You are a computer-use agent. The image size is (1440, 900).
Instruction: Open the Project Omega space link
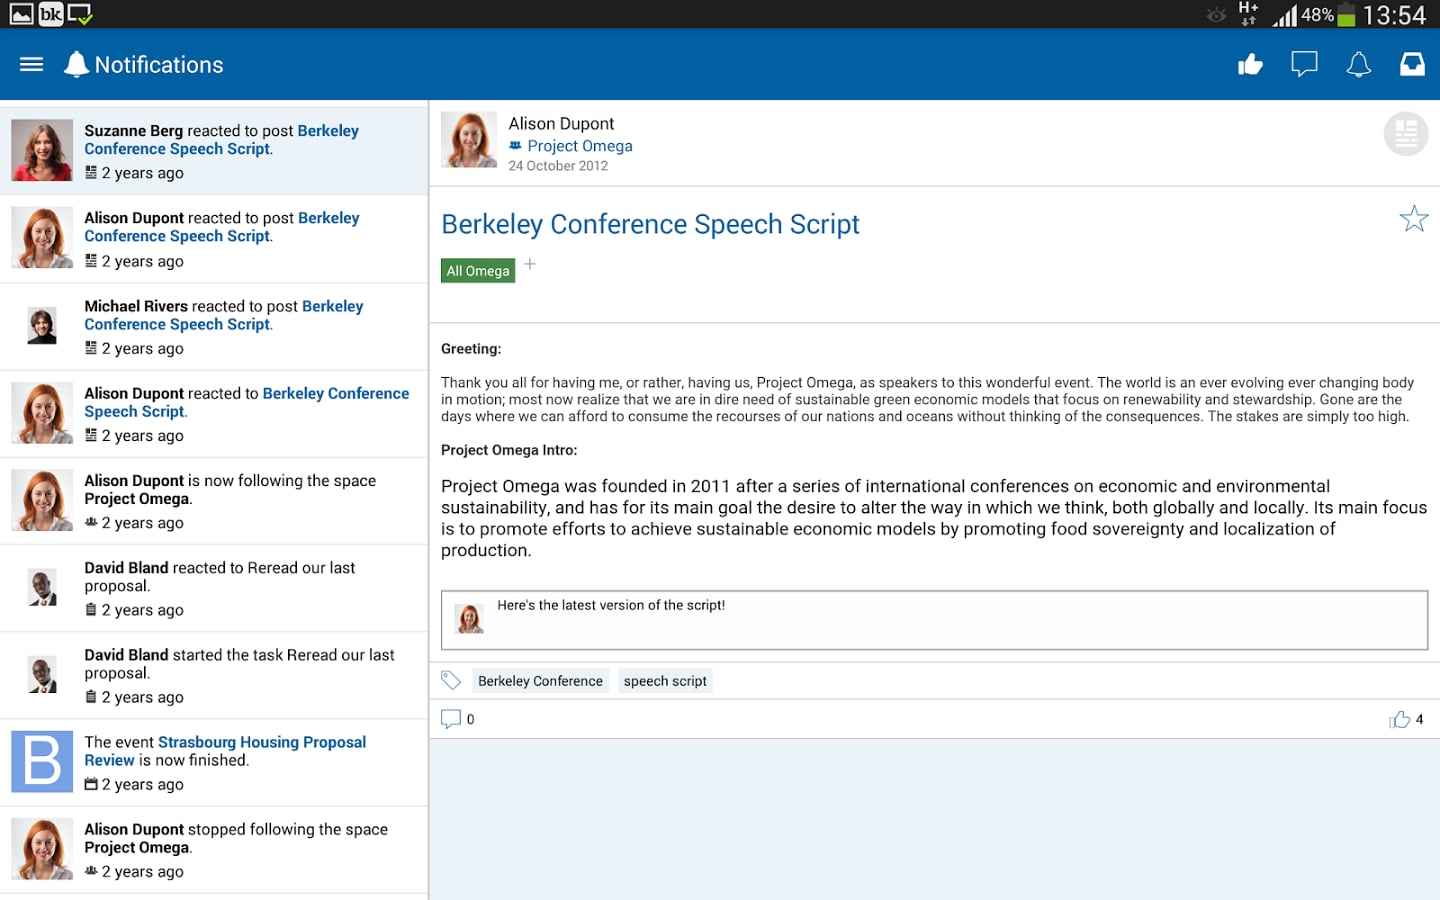[x=579, y=146]
